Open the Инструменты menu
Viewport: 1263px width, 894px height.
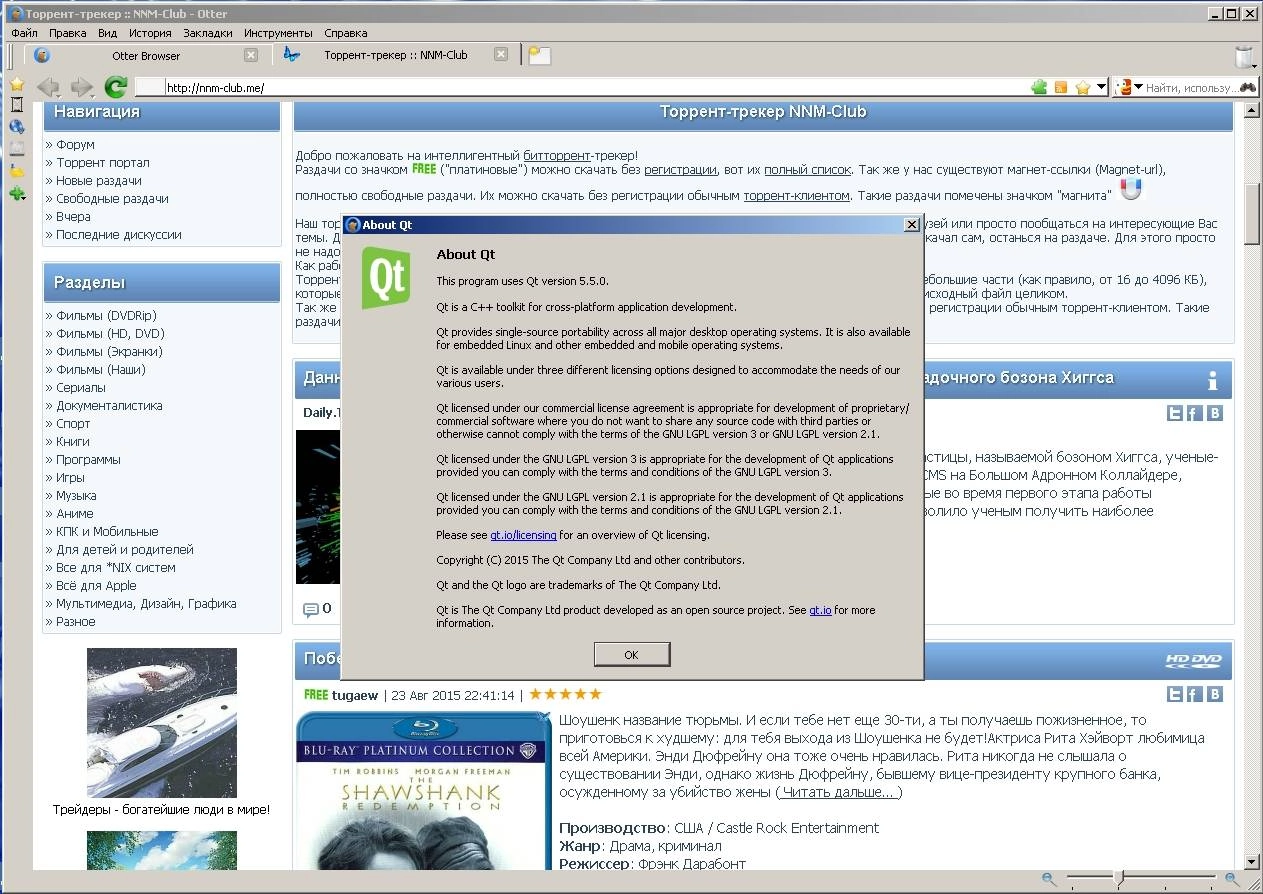[x=278, y=33]
